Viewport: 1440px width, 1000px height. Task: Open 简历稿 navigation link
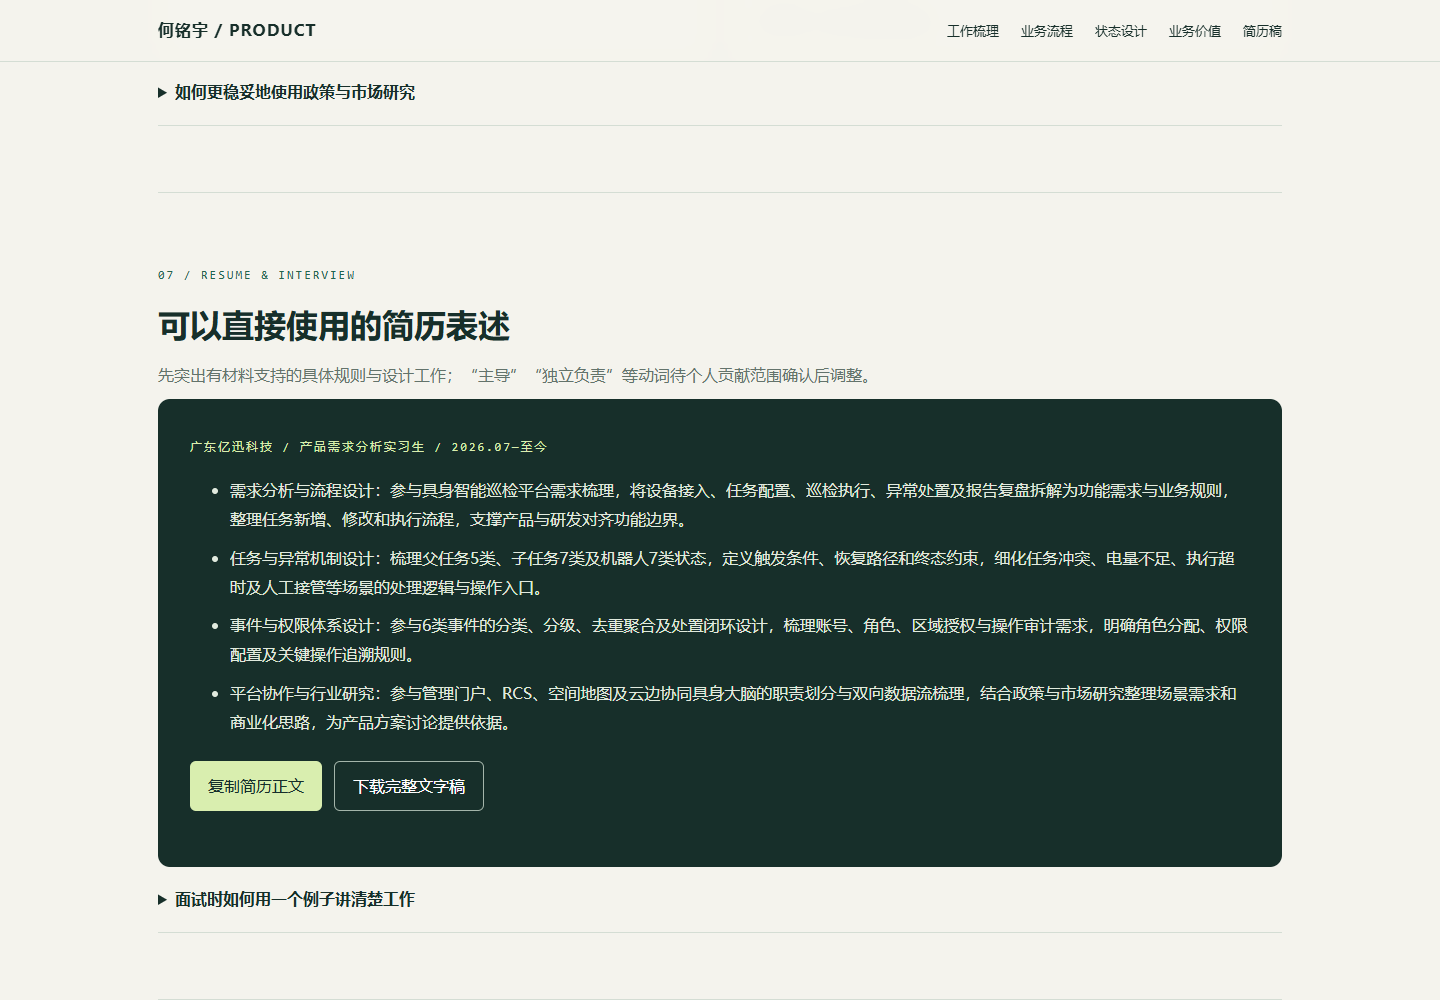click(1262, 31)
